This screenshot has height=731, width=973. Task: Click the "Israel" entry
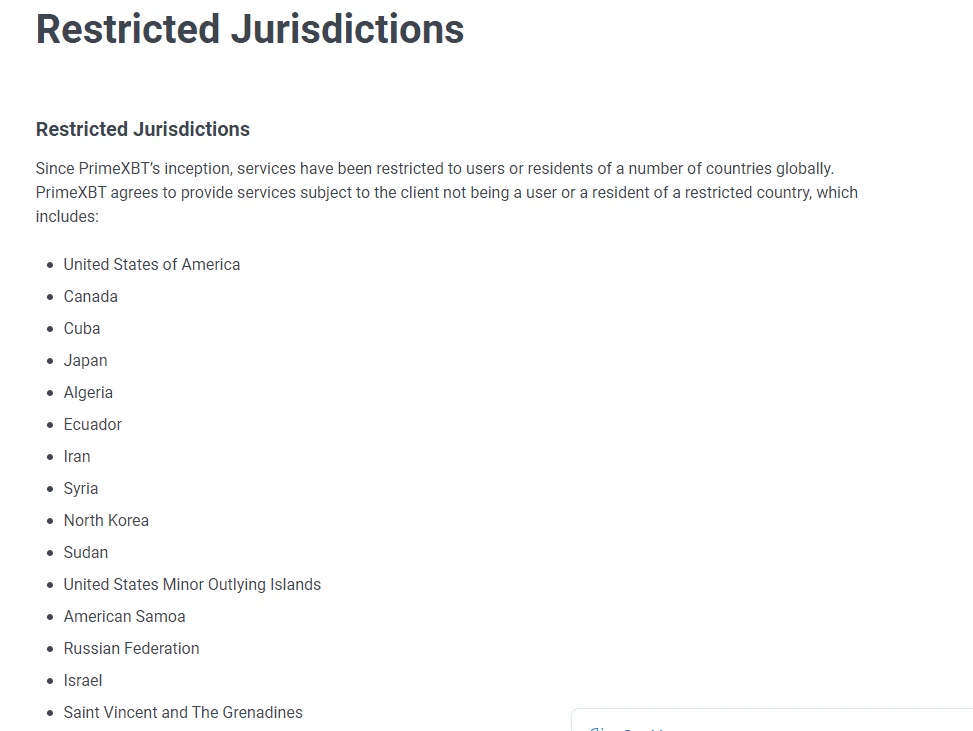pyautogui.click(x=83, y=680)
